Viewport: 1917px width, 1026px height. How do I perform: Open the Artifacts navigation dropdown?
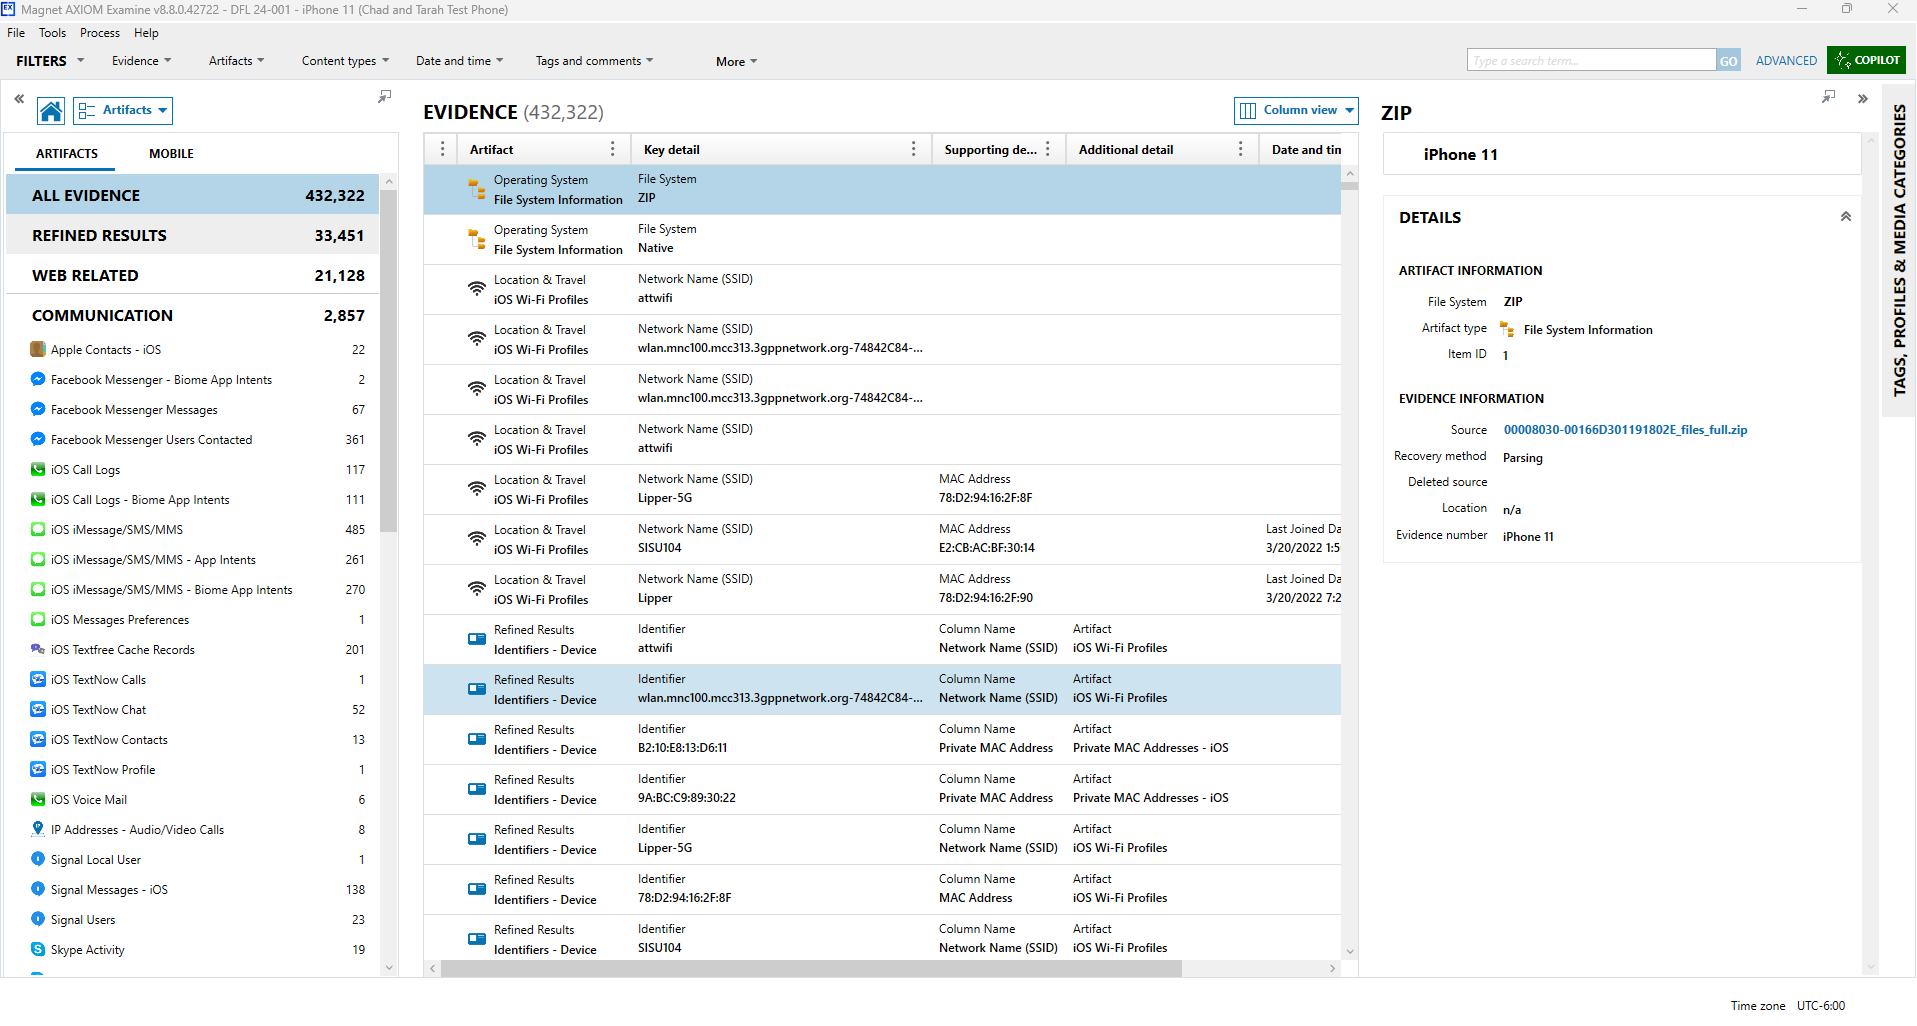124,111
